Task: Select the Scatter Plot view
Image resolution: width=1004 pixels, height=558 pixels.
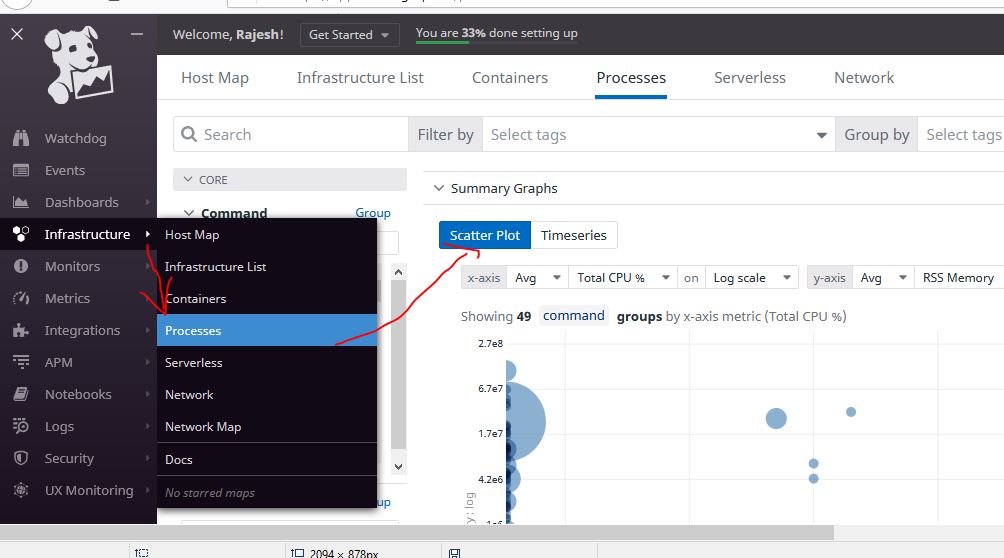Action: click(485, 236)
